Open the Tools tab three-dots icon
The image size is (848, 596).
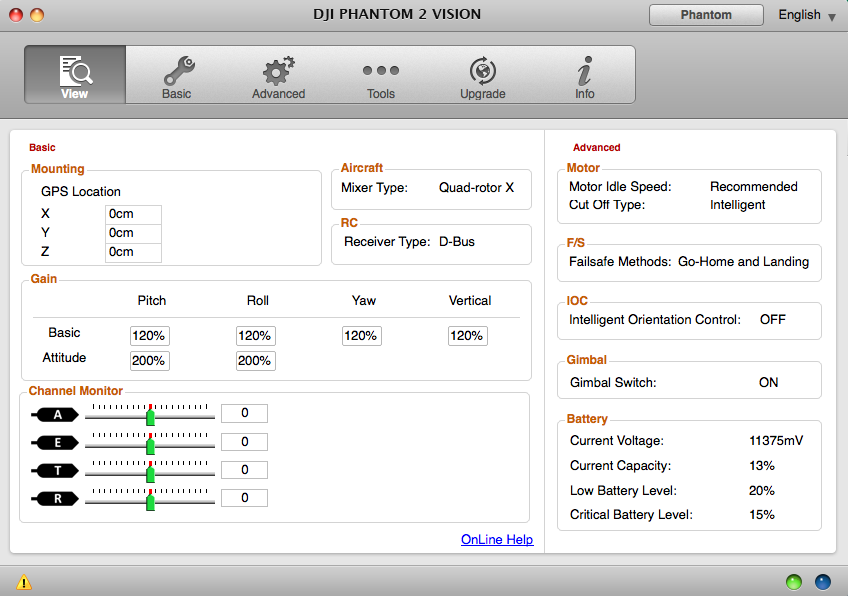pos(381,70)
